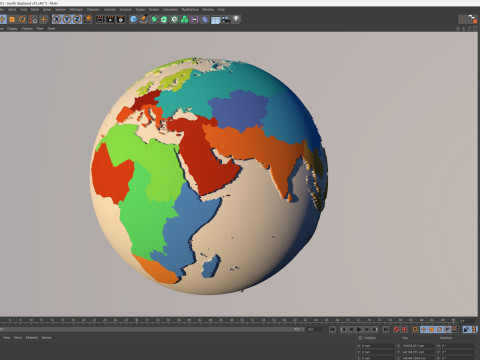This screenshot has height=360, width=480.
Task: Open the Mesh menu
Action: (x=35, y=9)
